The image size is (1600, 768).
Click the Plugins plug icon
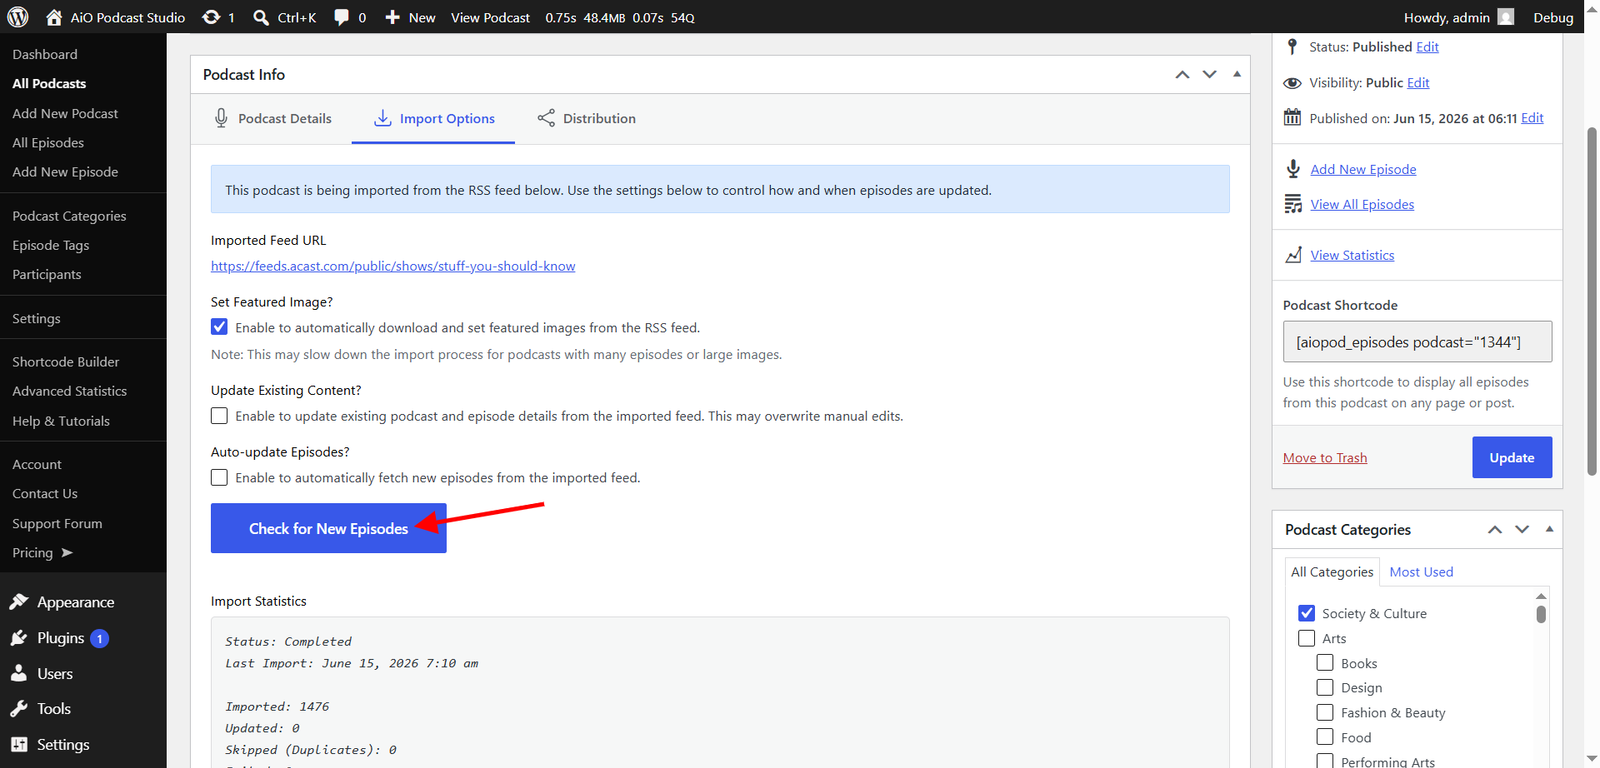coord(19,637)
